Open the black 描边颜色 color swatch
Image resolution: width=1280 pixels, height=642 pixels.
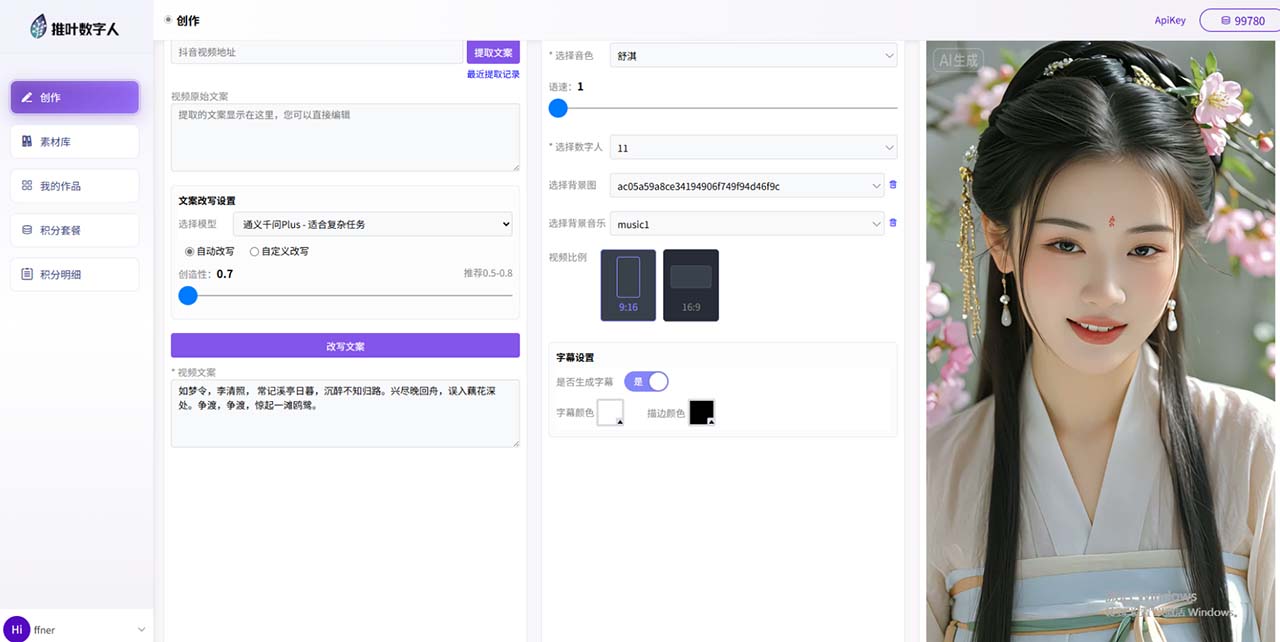(702, 412)
